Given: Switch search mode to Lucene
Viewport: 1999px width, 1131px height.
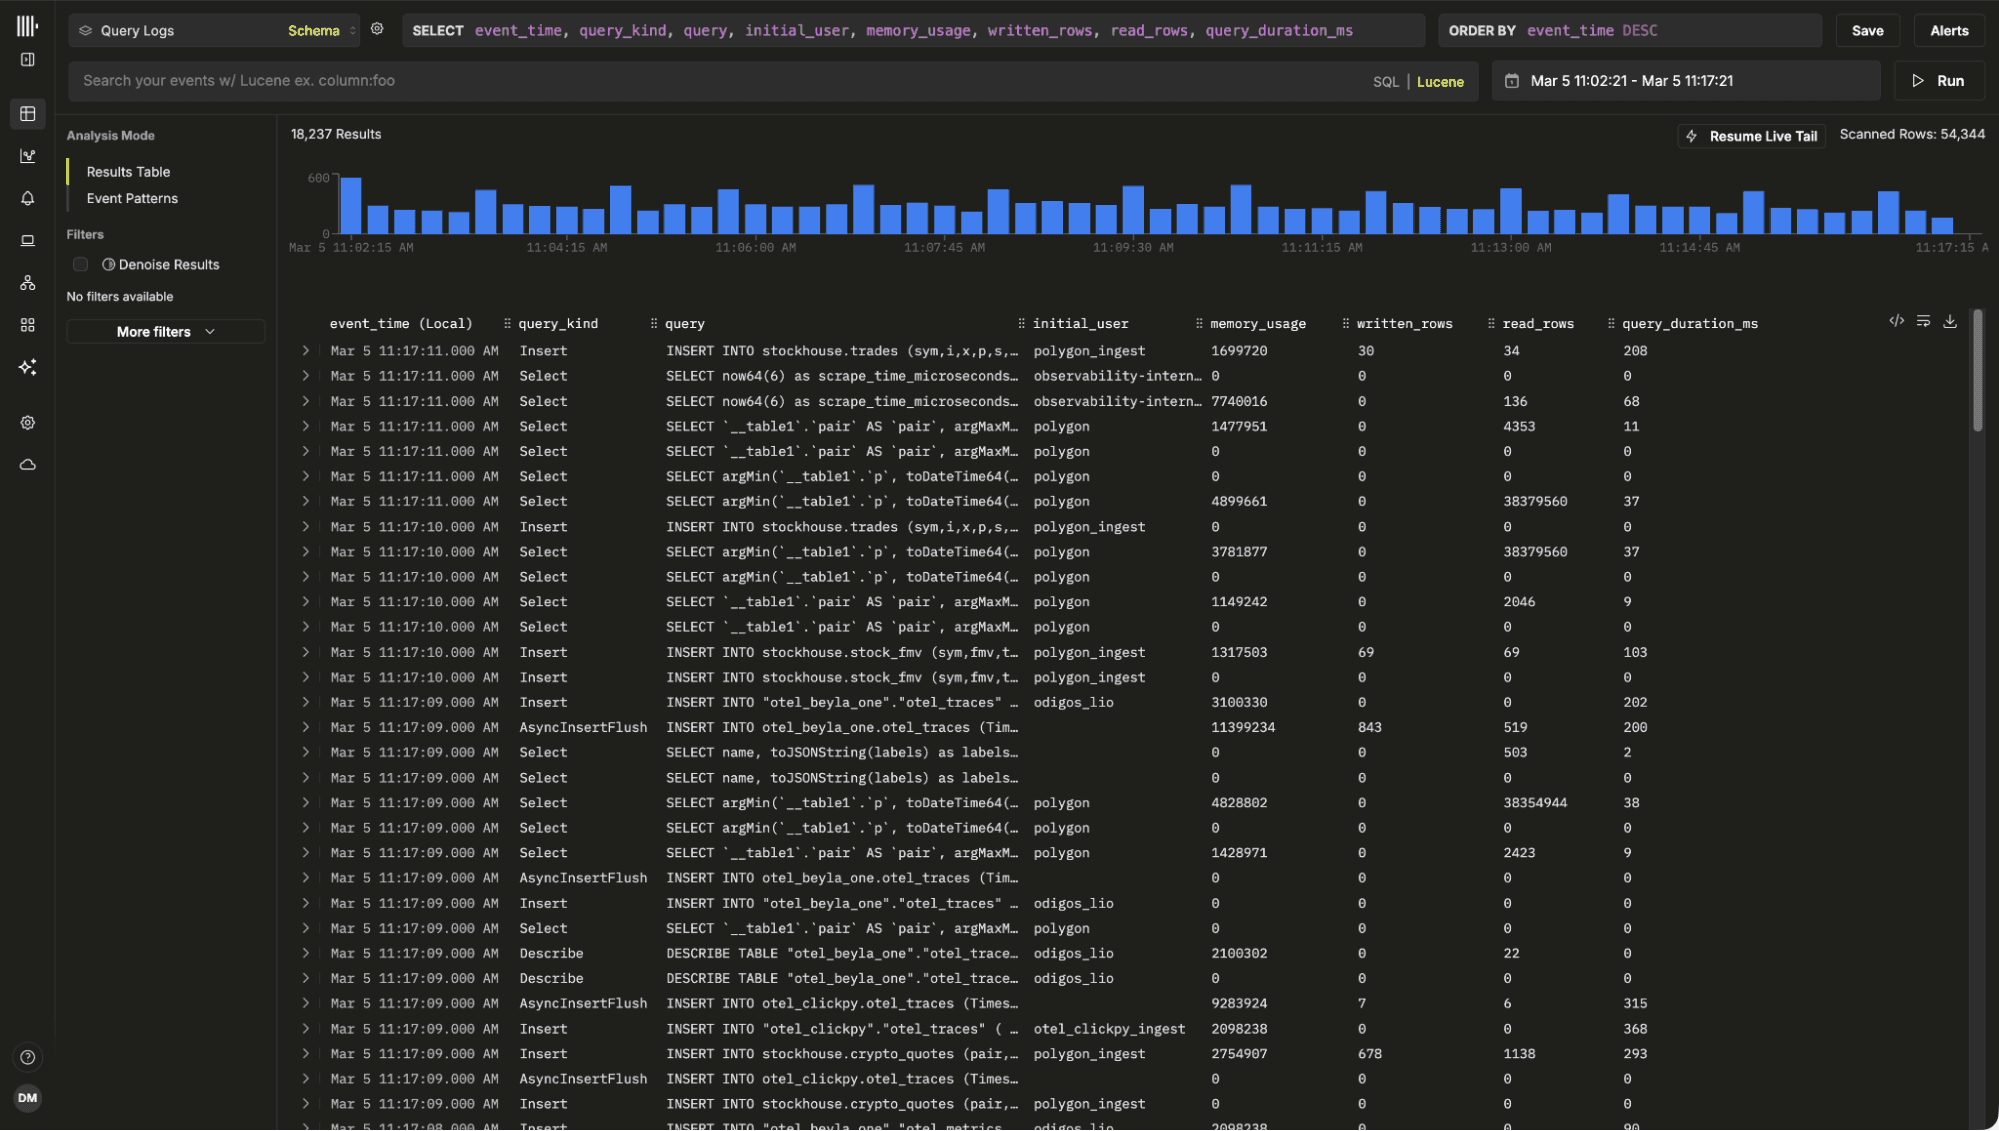Looking at the screenshot, I should [x=1439, y=82].
